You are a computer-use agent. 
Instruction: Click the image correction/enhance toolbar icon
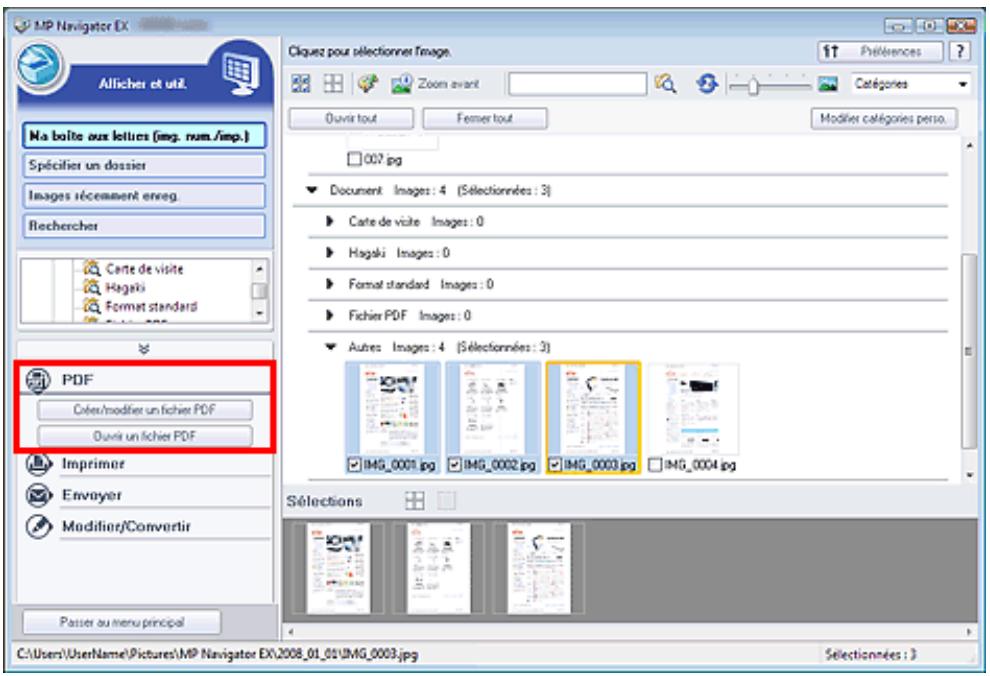tap(368, 84)
